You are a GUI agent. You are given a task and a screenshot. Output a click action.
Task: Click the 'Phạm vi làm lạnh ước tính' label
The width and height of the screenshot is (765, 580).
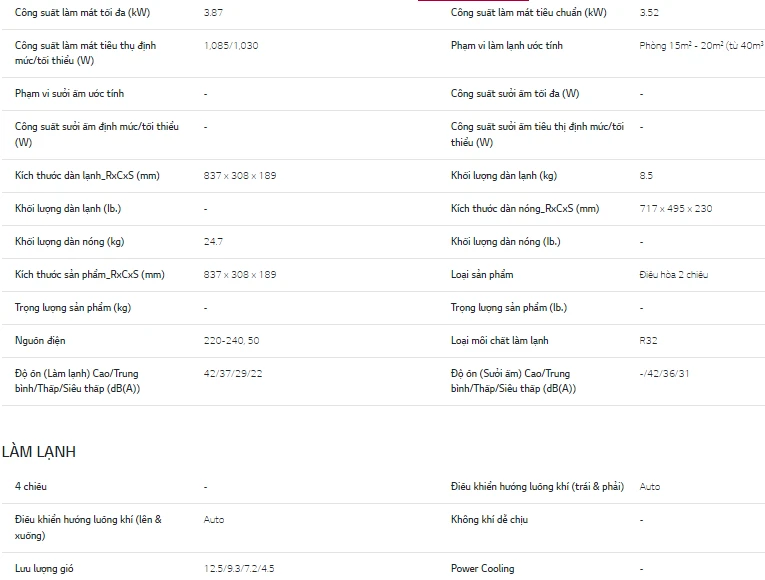click(x=507, y=46)
